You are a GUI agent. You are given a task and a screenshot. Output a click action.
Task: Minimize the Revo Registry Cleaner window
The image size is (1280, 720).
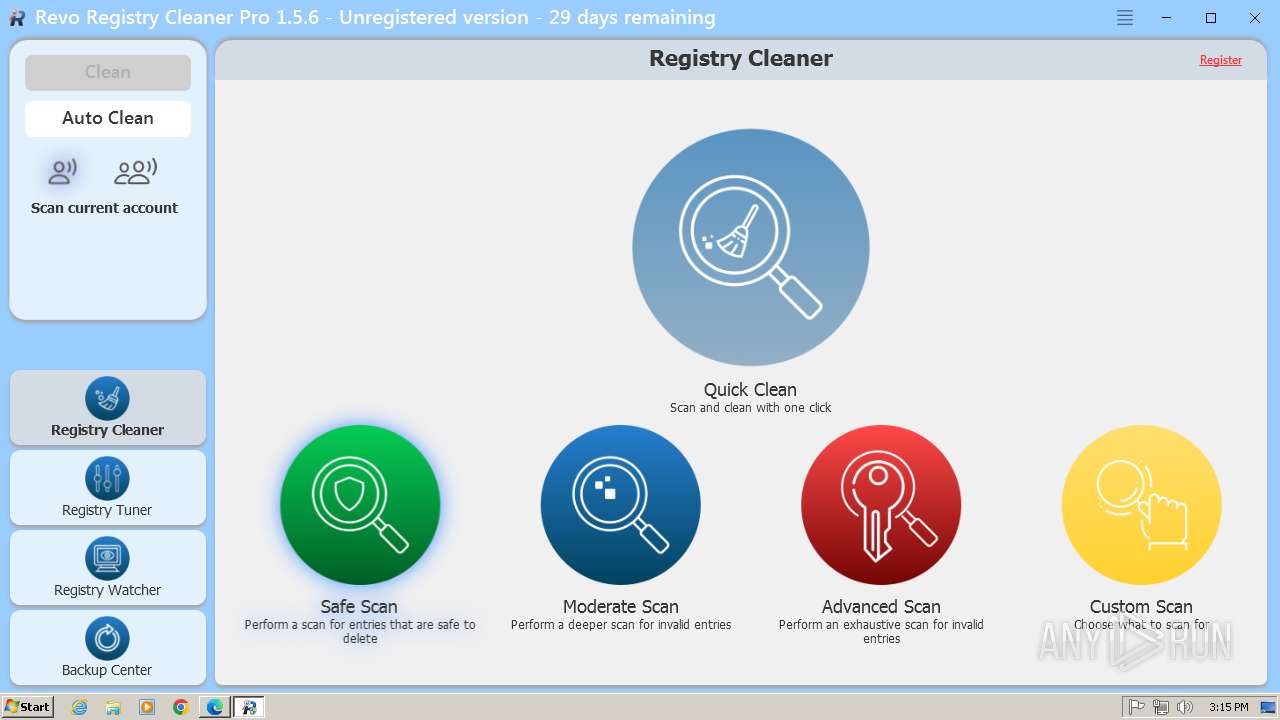click(1167, 18)
